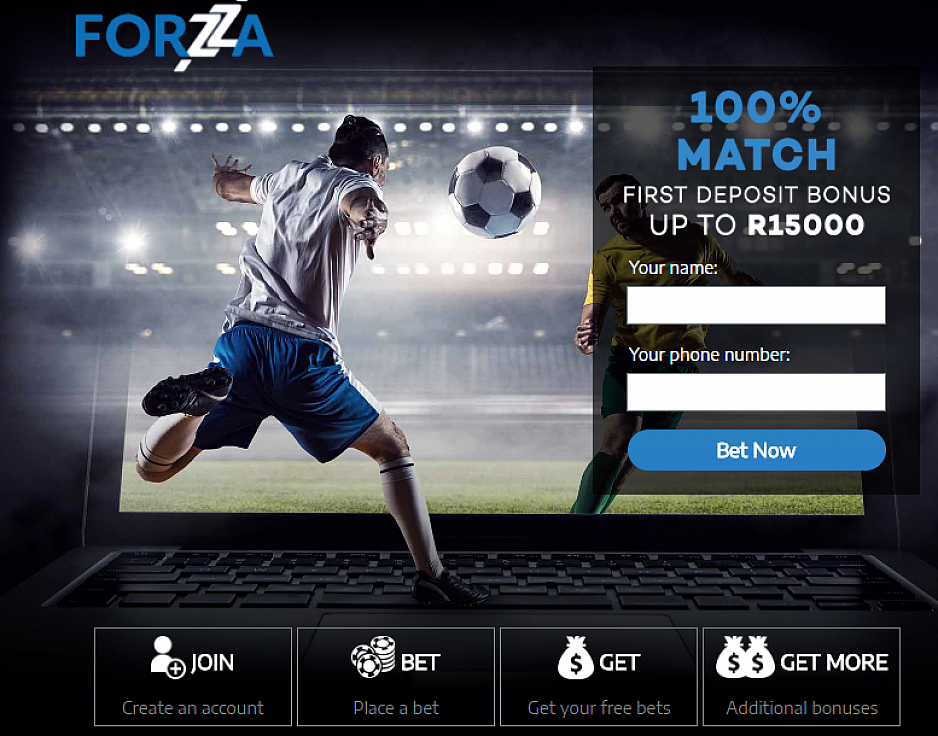Focus the Your name field
The width and height of the screenshot is (938, 736).
(x=756, y=305)
